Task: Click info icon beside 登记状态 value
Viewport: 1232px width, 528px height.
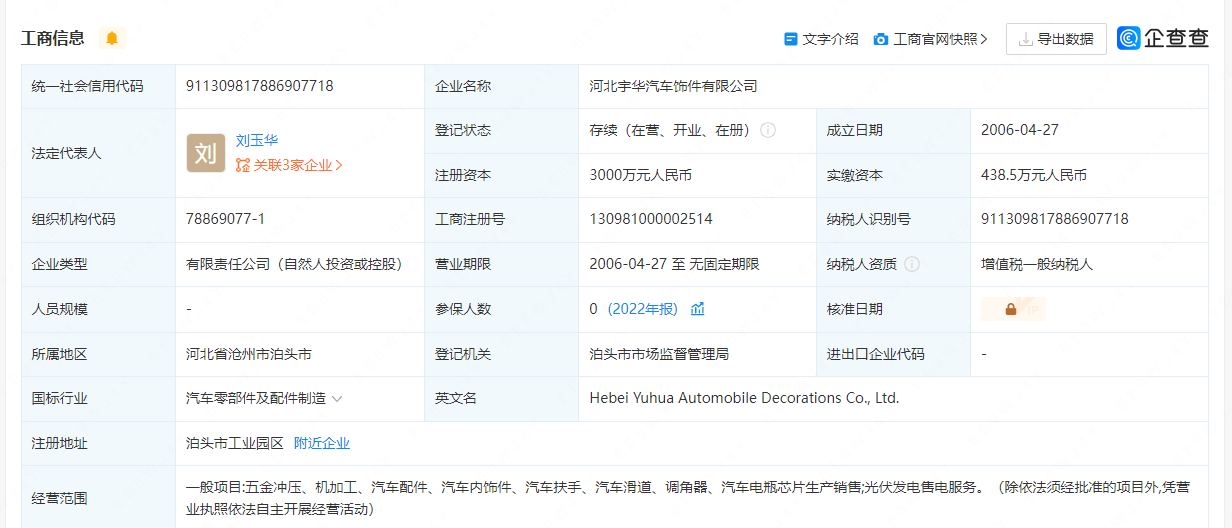Action: 768,130
